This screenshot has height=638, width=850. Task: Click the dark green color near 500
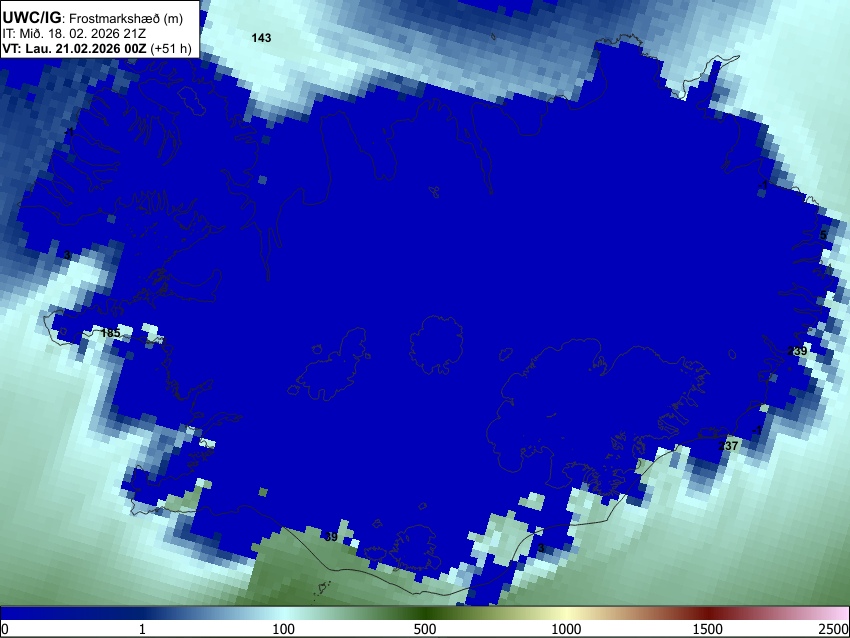tap(425, 614)
